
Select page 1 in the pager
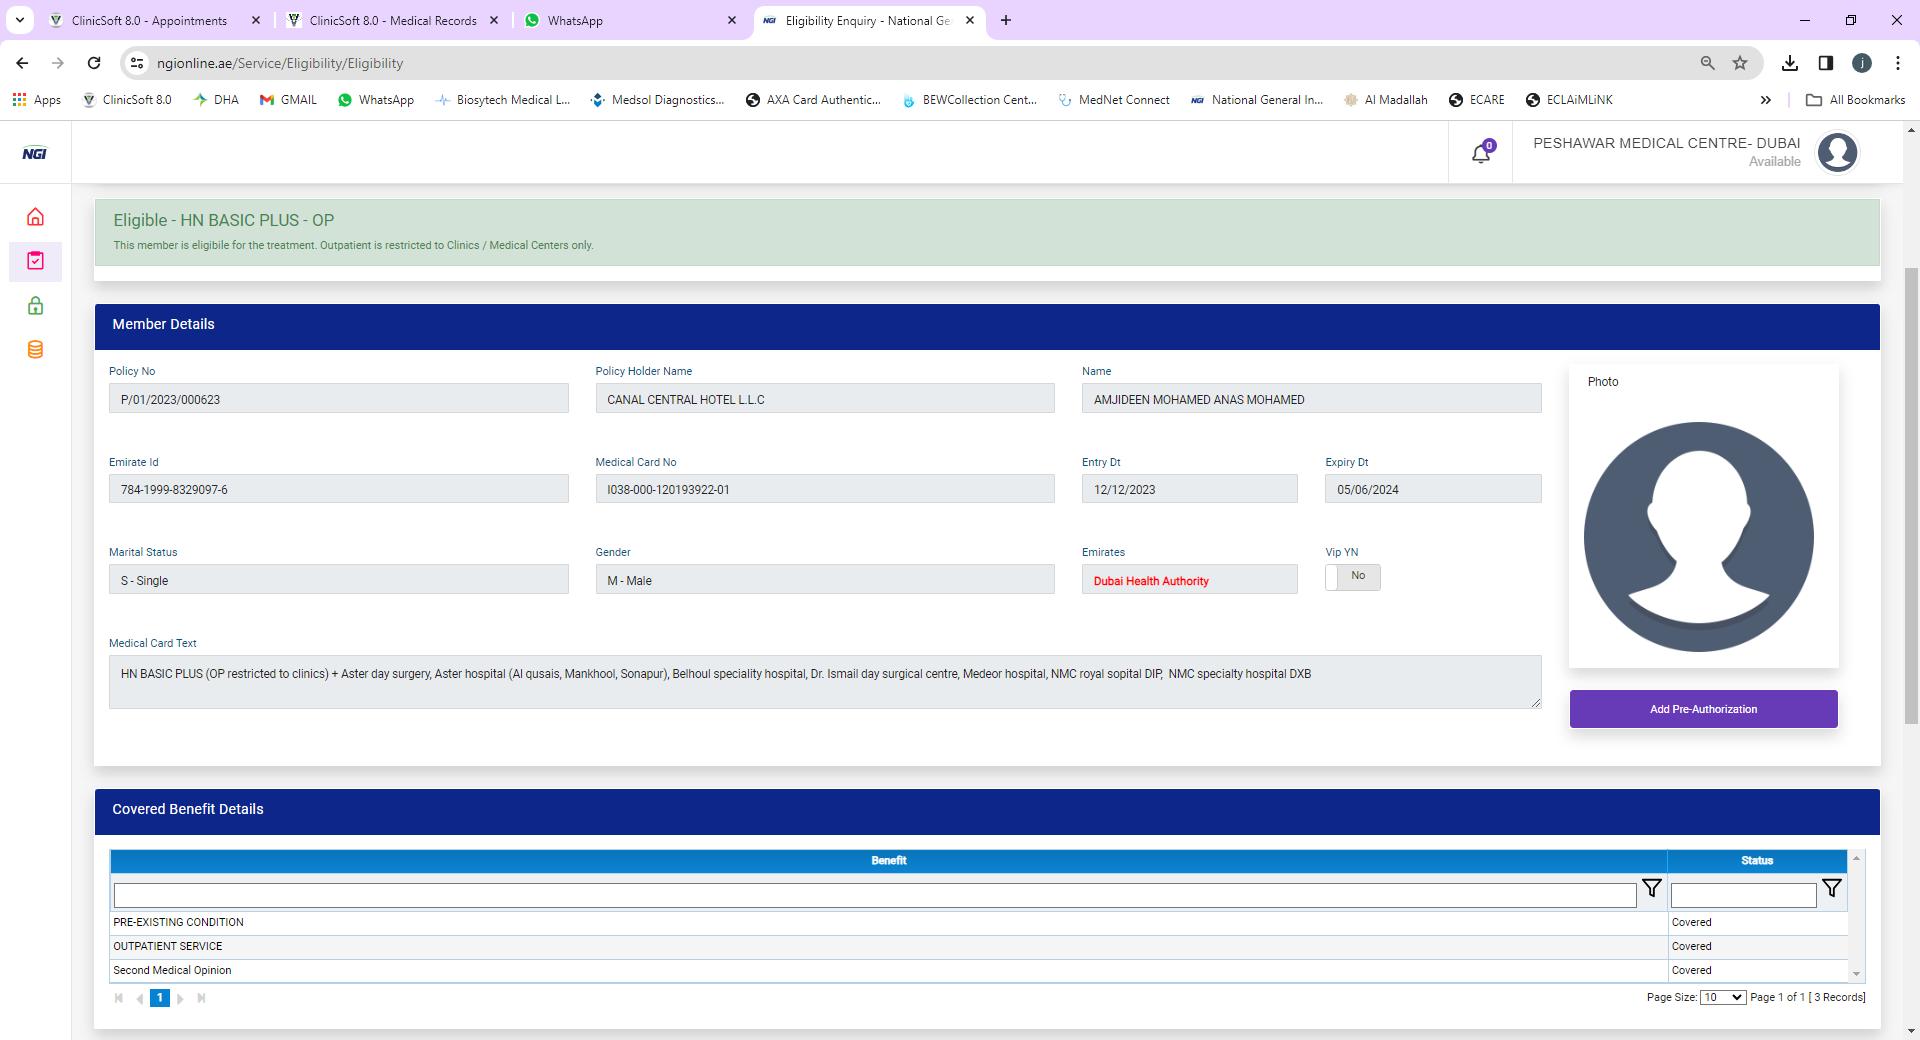click(x=159, y=998)
